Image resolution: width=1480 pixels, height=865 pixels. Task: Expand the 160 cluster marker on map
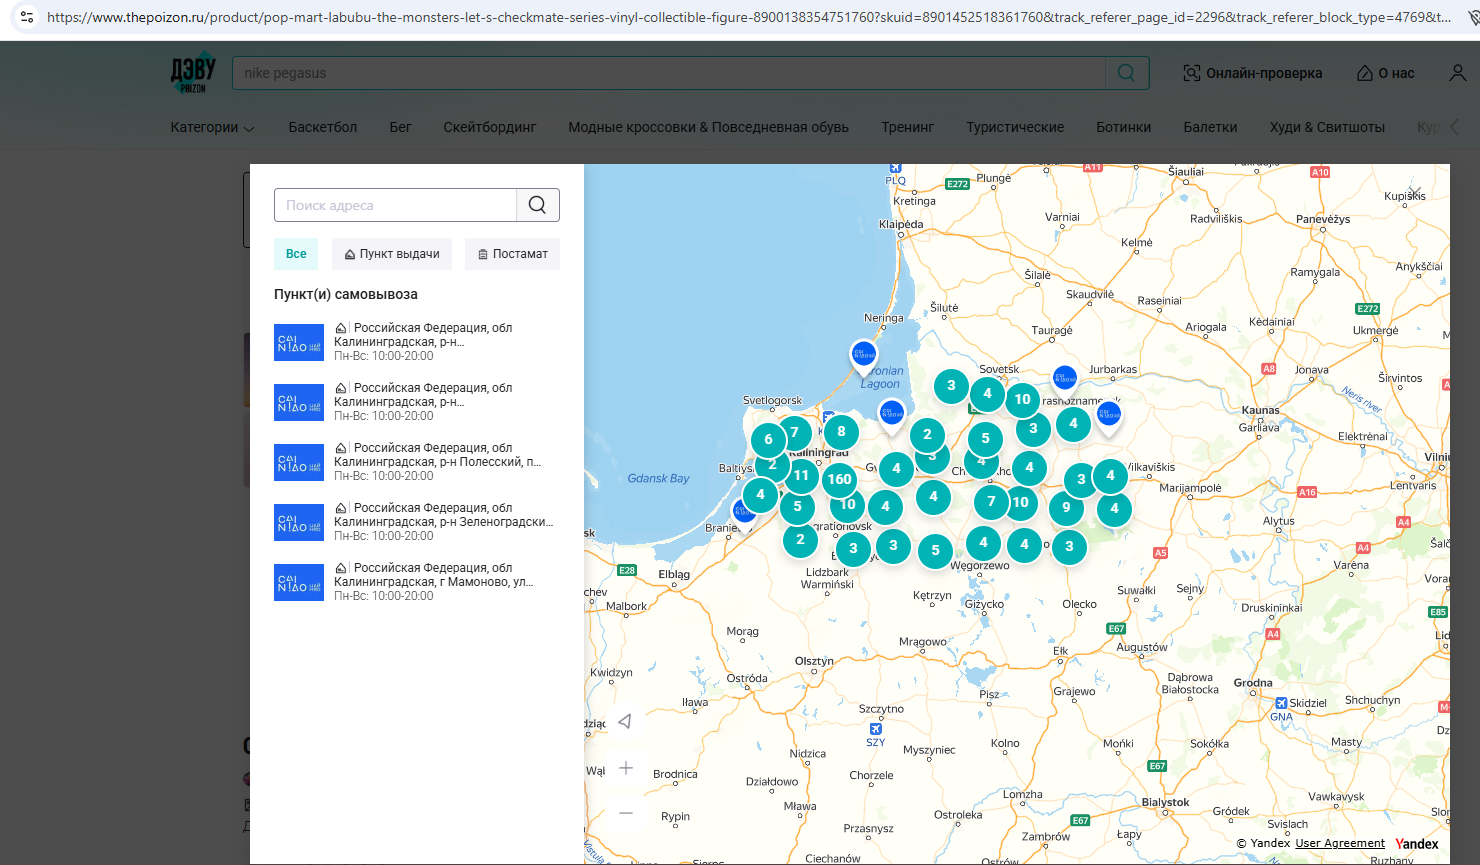(839, 479)
